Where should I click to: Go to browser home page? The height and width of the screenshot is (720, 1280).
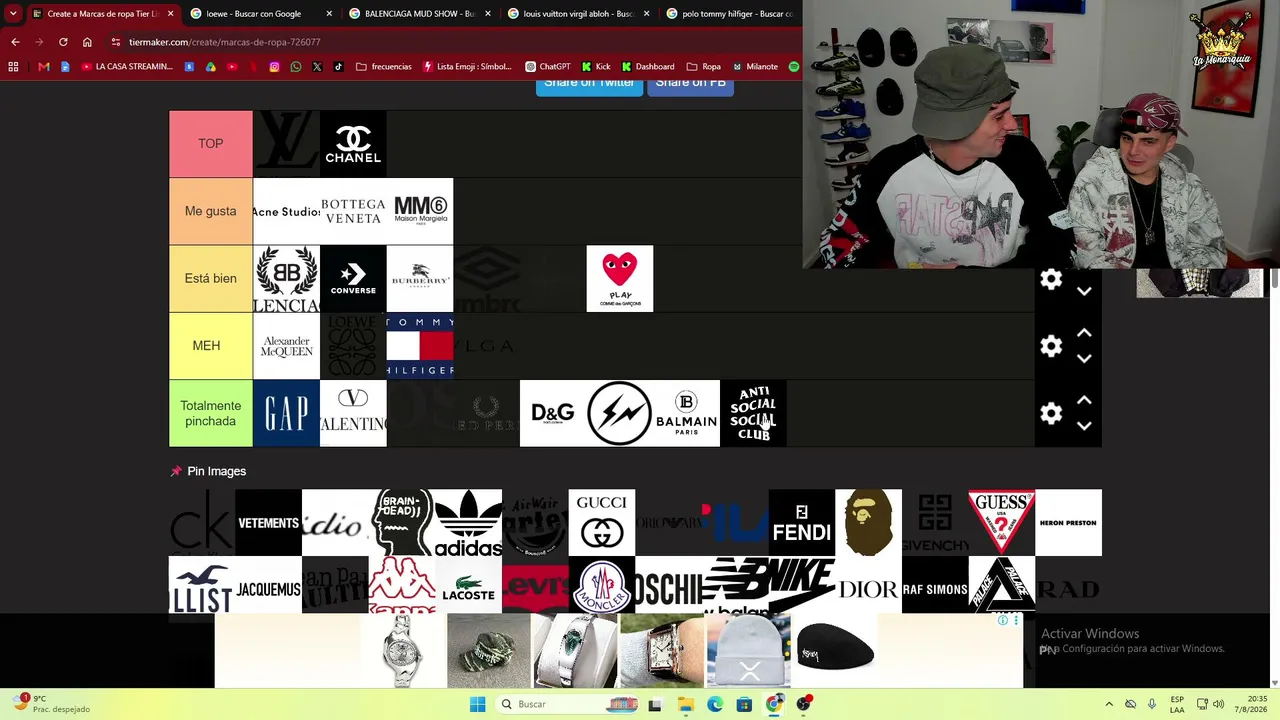click(87, 42)
